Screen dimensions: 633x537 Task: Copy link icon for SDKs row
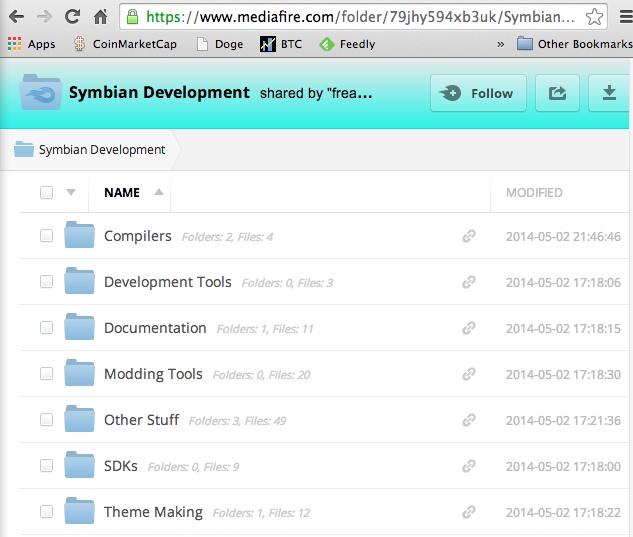[469, 466]
